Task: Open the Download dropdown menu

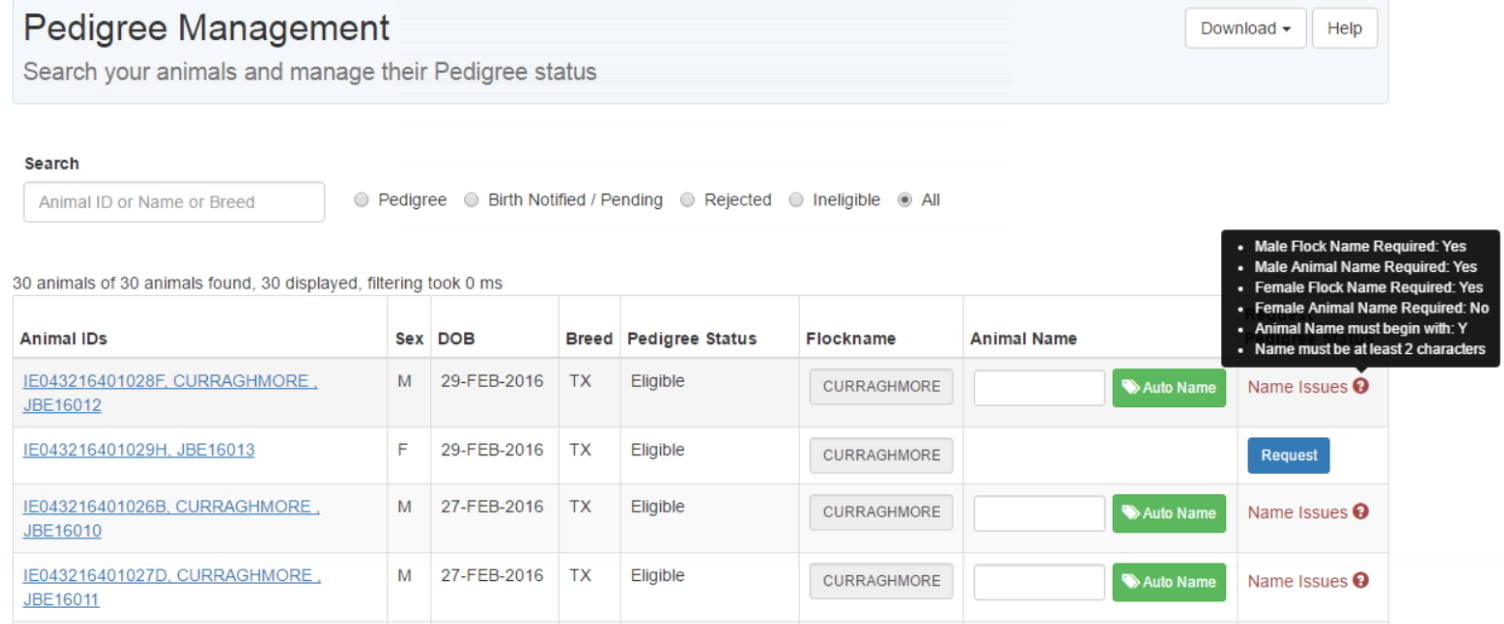Action: [1245, 28]
